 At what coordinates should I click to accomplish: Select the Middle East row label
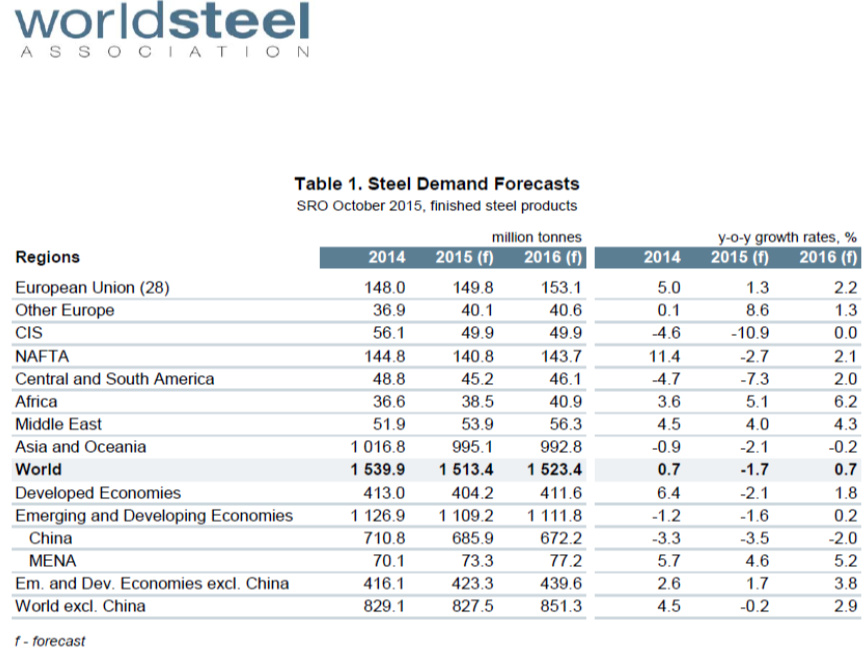pos(59,424)
